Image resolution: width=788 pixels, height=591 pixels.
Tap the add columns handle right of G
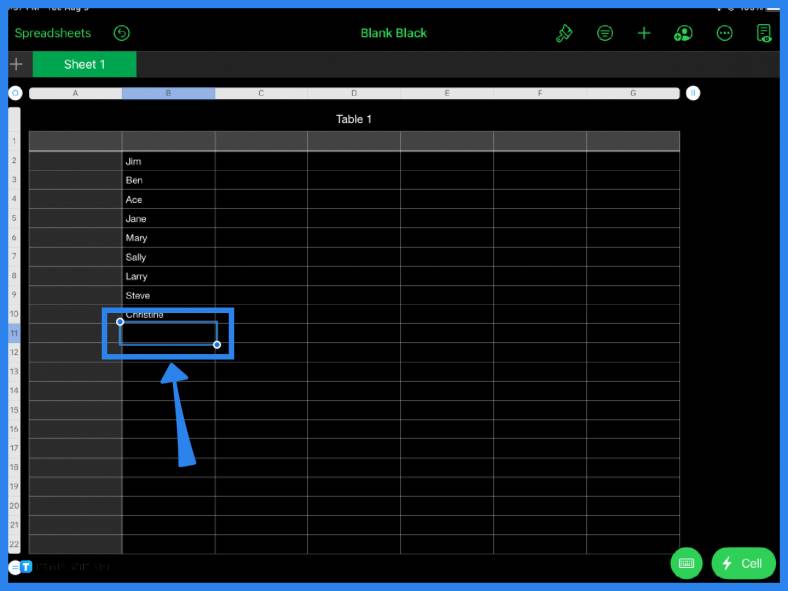693,93
